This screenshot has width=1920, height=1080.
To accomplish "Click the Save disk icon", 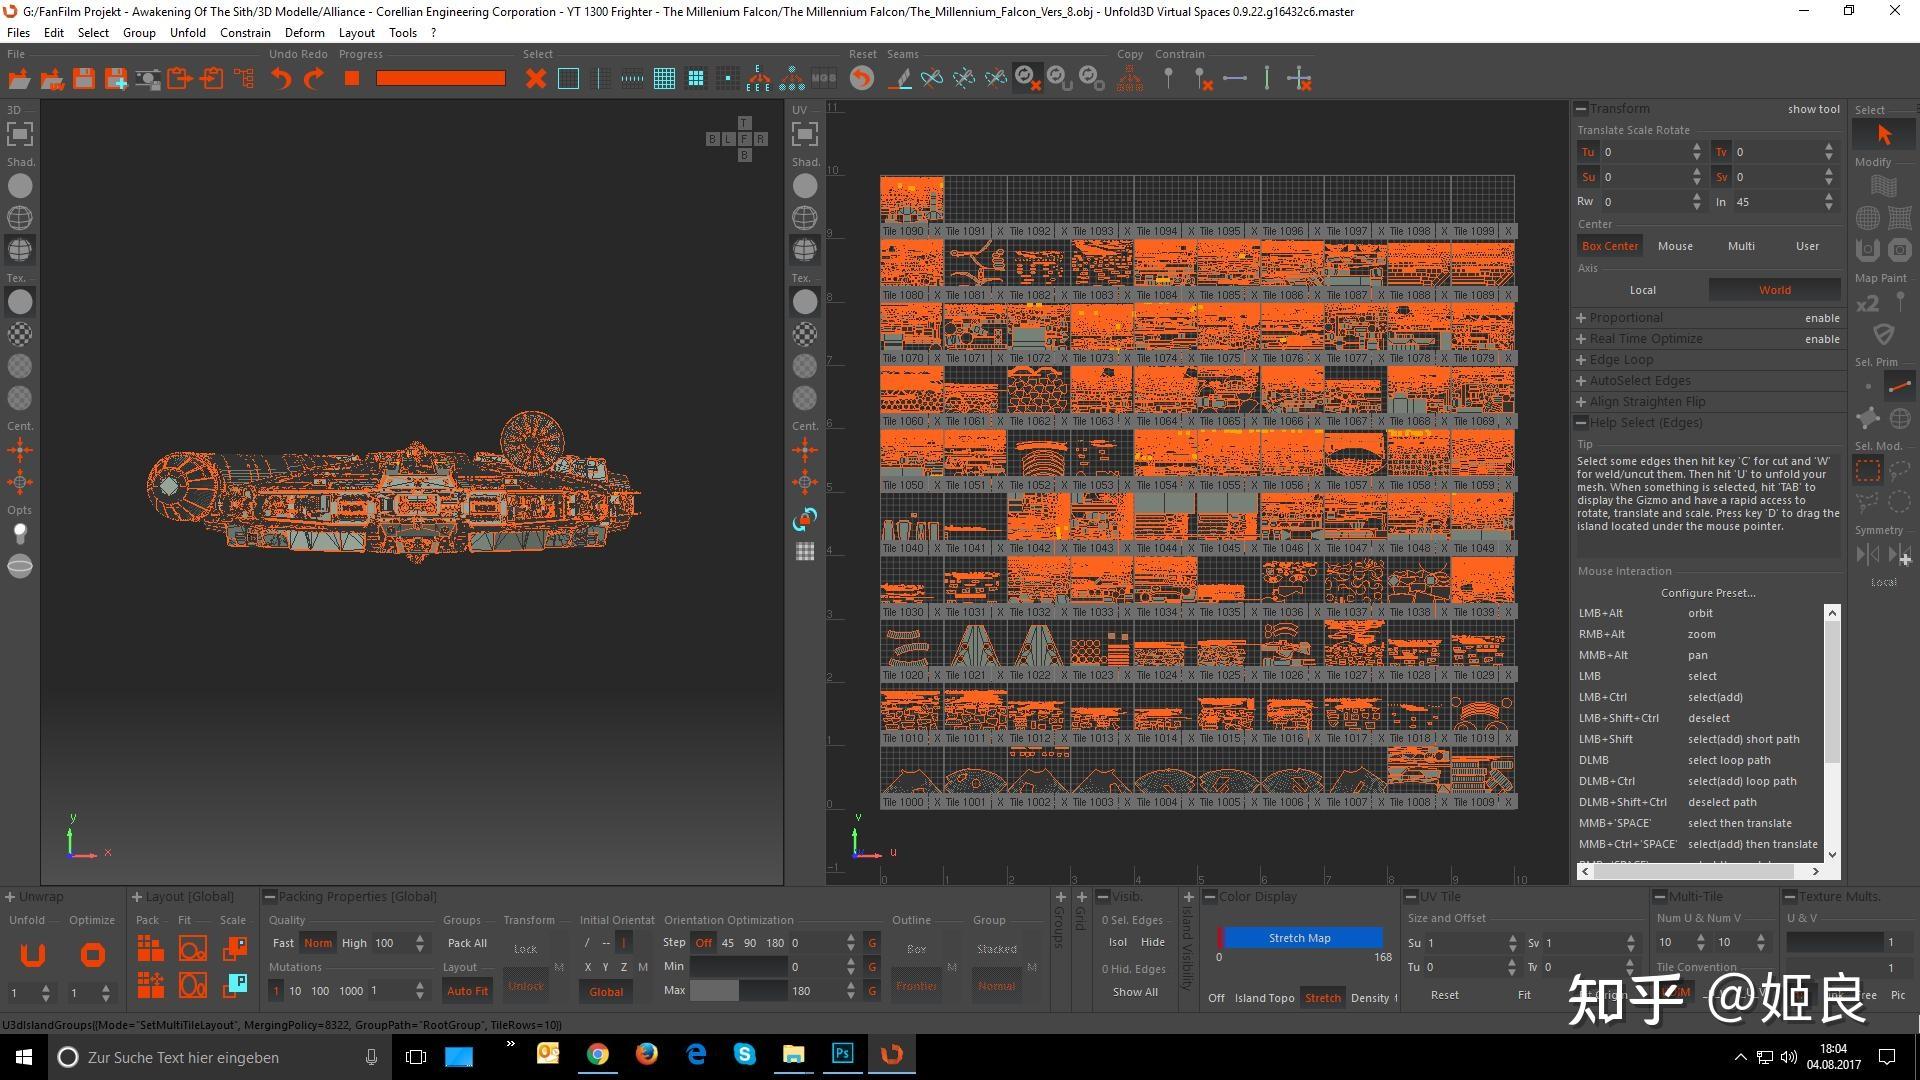I will [x=84, y=79].
